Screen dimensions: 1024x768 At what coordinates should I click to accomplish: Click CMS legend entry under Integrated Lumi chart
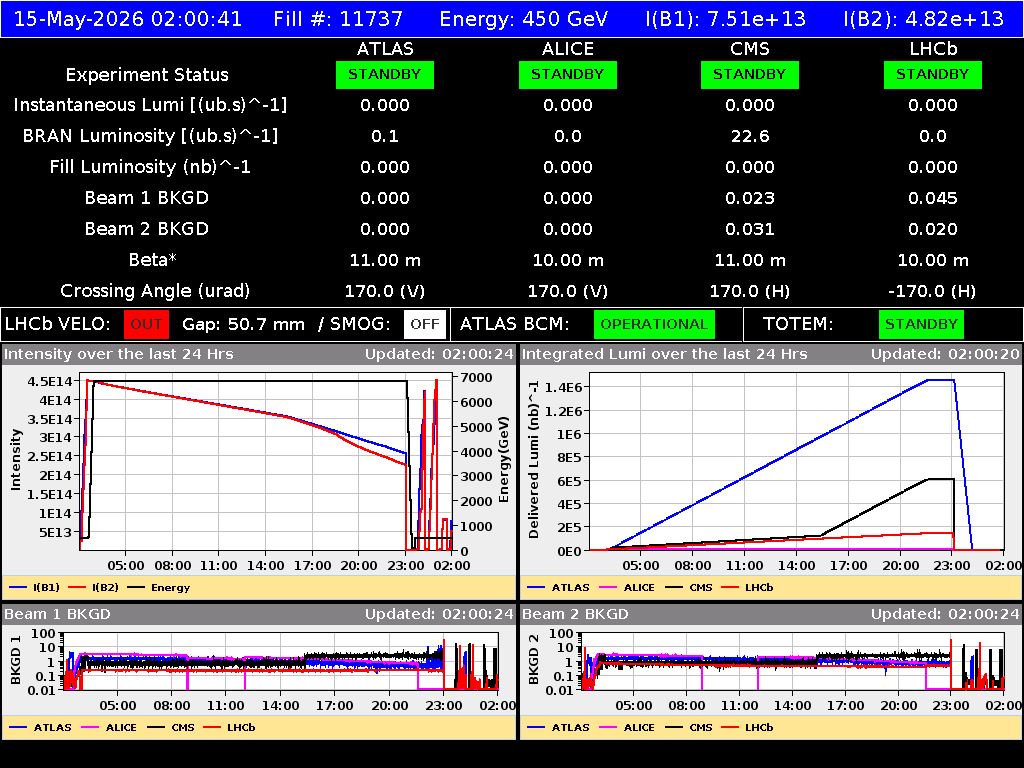tap(689, 587)
